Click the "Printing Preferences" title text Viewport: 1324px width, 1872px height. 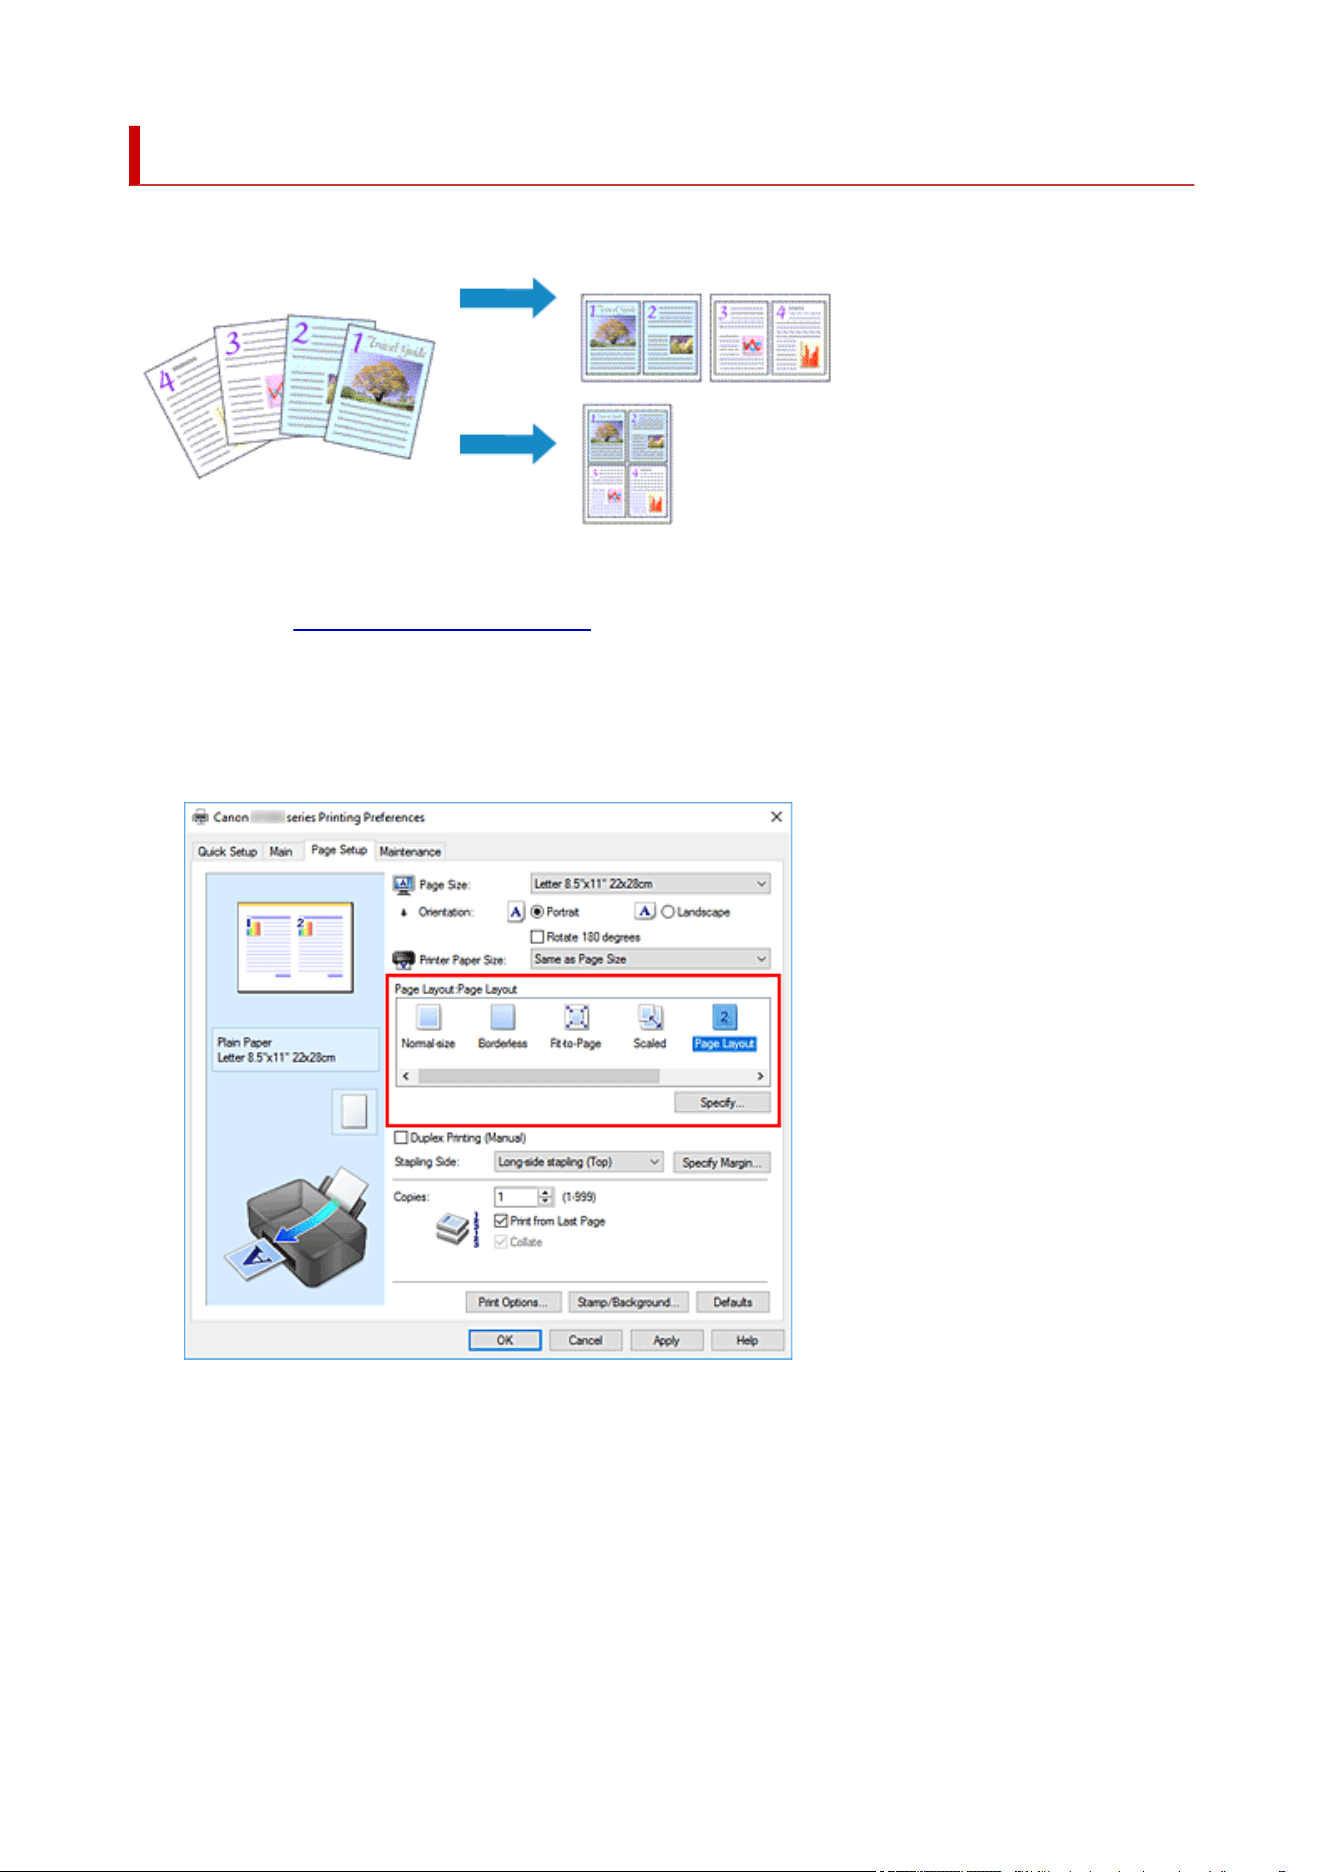pos(372,817)
